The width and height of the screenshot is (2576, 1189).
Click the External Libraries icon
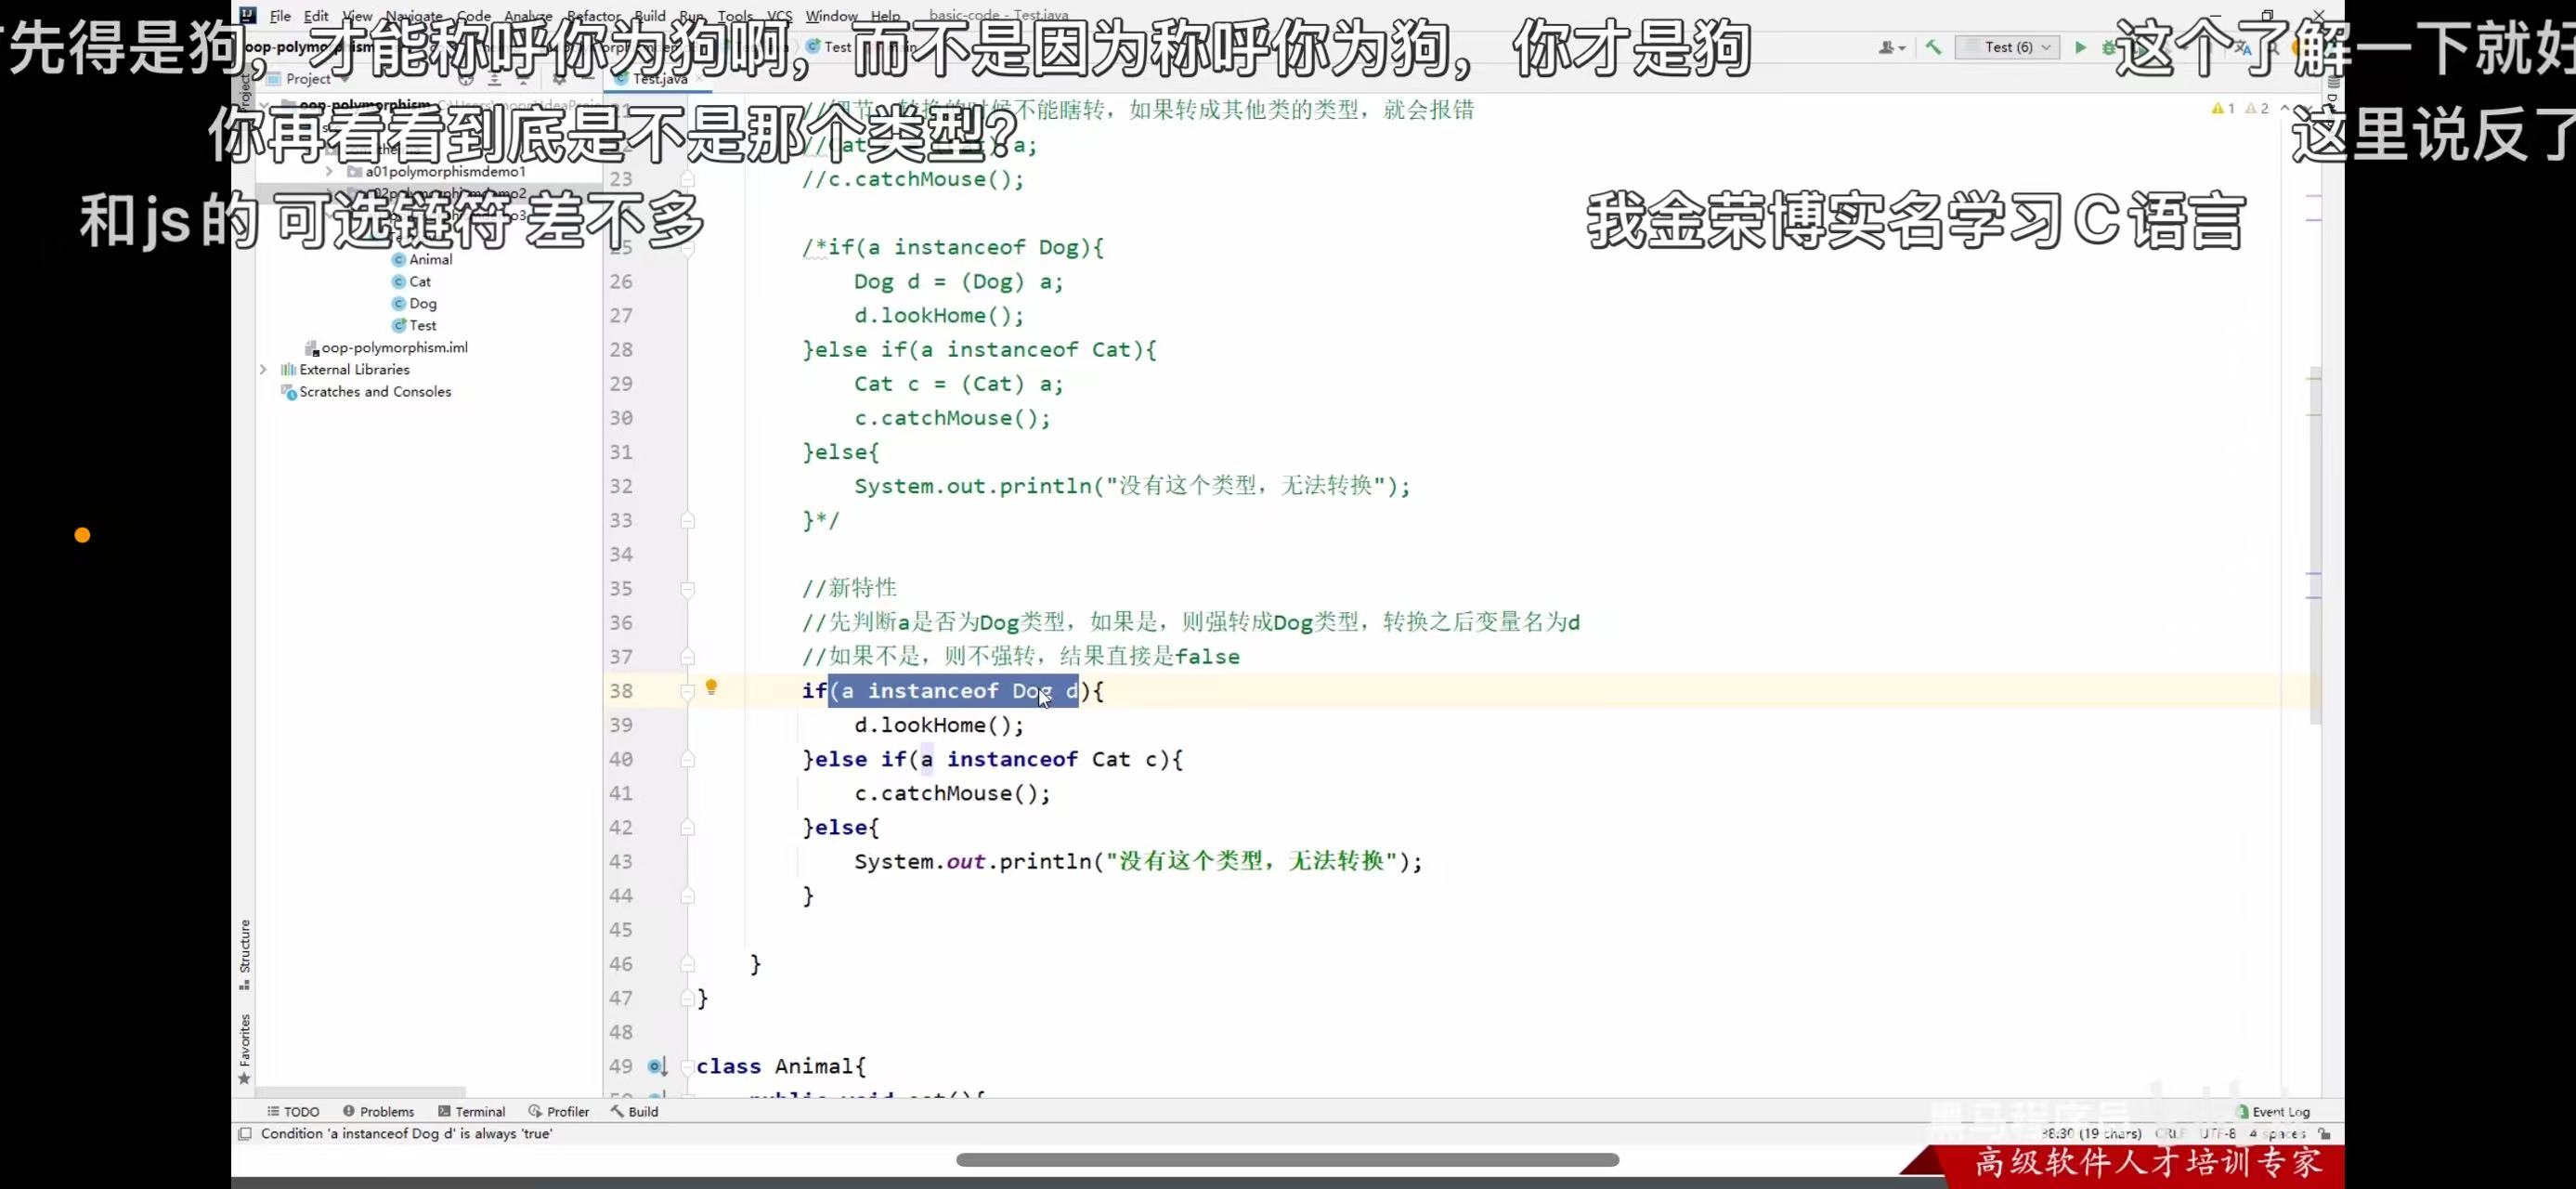[289, 369]
